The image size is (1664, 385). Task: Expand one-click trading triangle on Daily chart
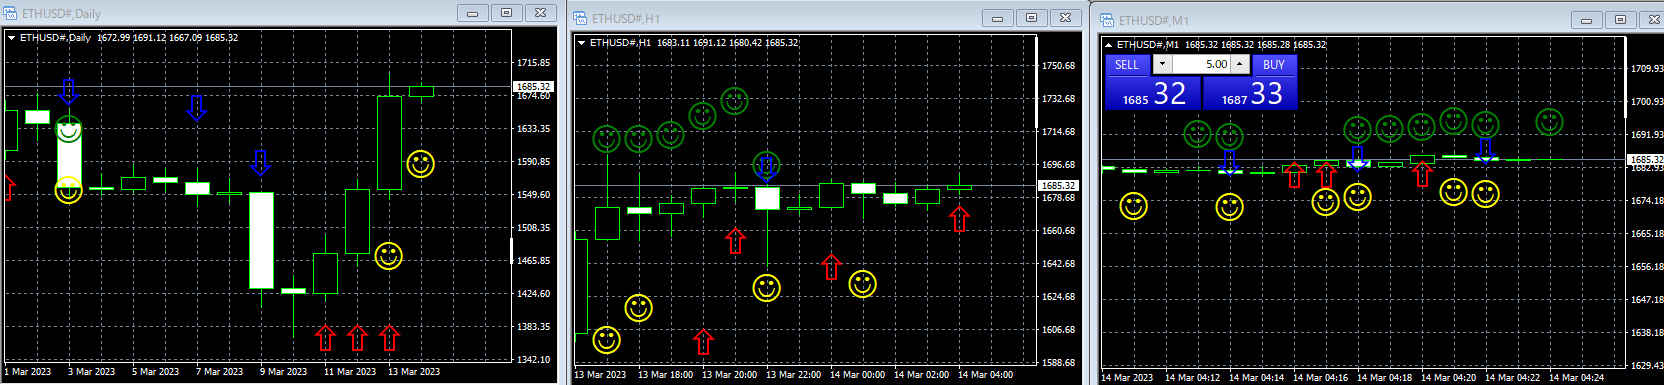pyautogui.click(x=11, y=38)
